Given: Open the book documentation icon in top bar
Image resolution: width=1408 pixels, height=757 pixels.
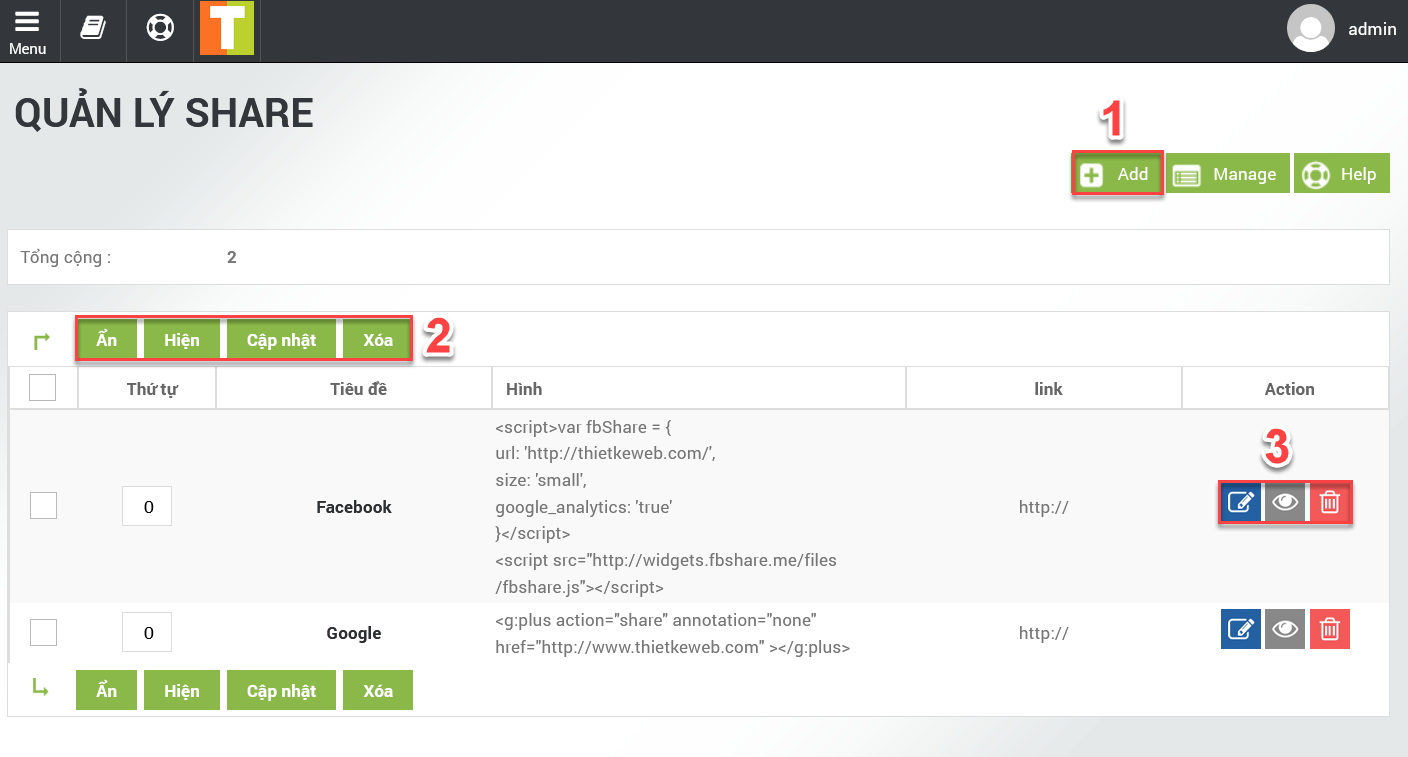Looking at the screenshot, I should coord(93,28).
